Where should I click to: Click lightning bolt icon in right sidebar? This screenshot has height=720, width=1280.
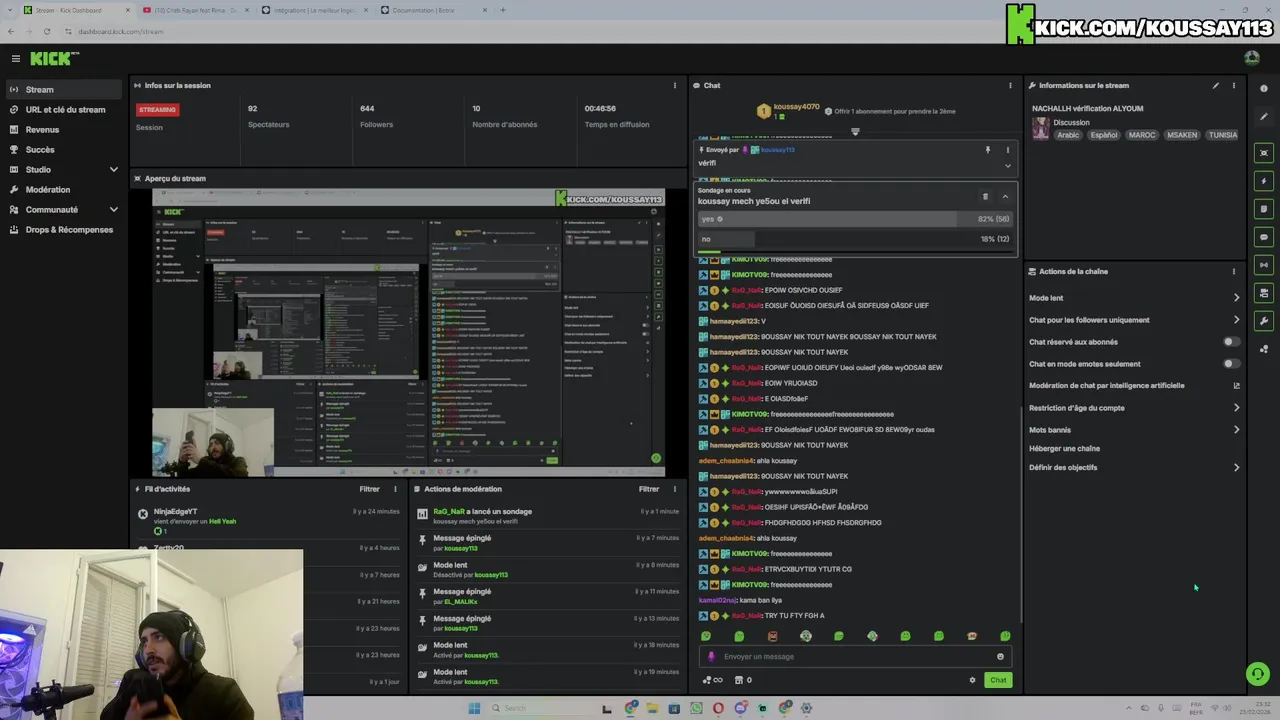click(1264, 181)
